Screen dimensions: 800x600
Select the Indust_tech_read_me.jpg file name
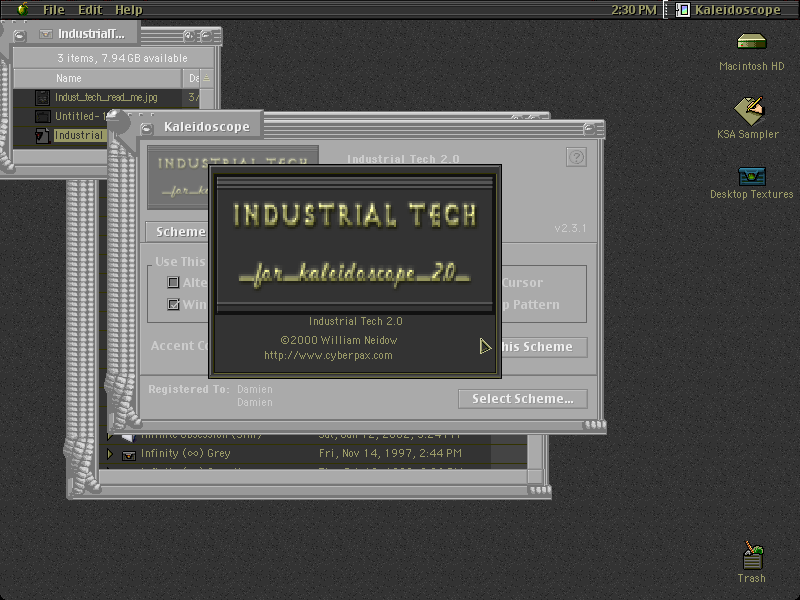click(x=106, y=97)
